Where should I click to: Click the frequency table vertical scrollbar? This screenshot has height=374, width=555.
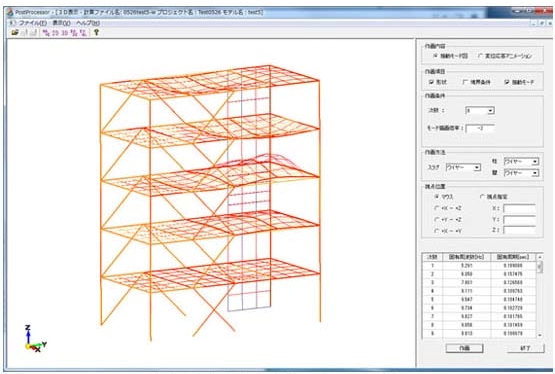click(x=540, y=295)
